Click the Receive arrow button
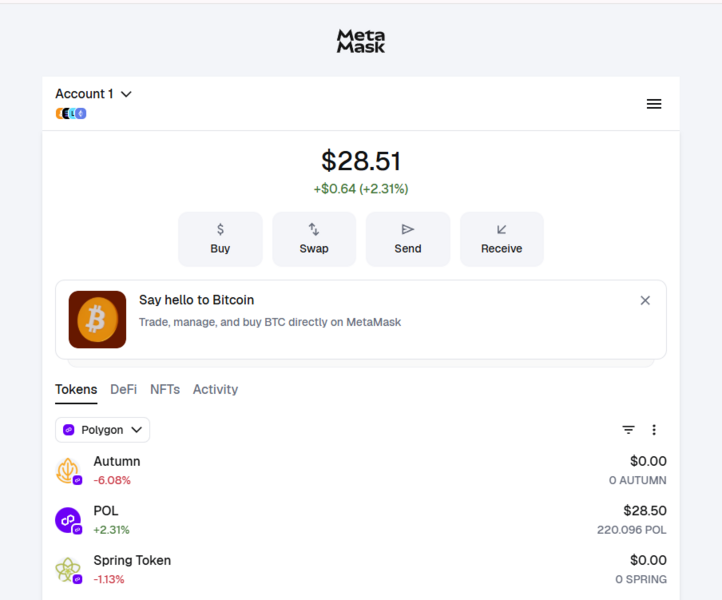Screen dimensions: 722x600 501,239
